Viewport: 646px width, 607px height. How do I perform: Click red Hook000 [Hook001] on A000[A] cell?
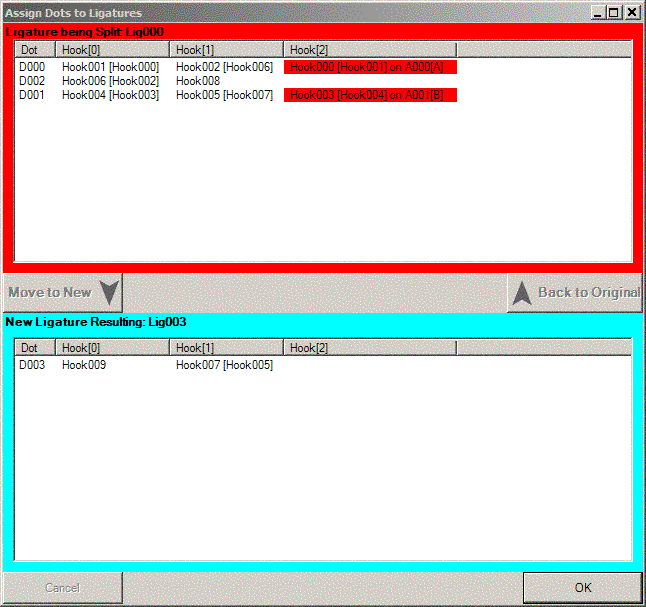370,67
